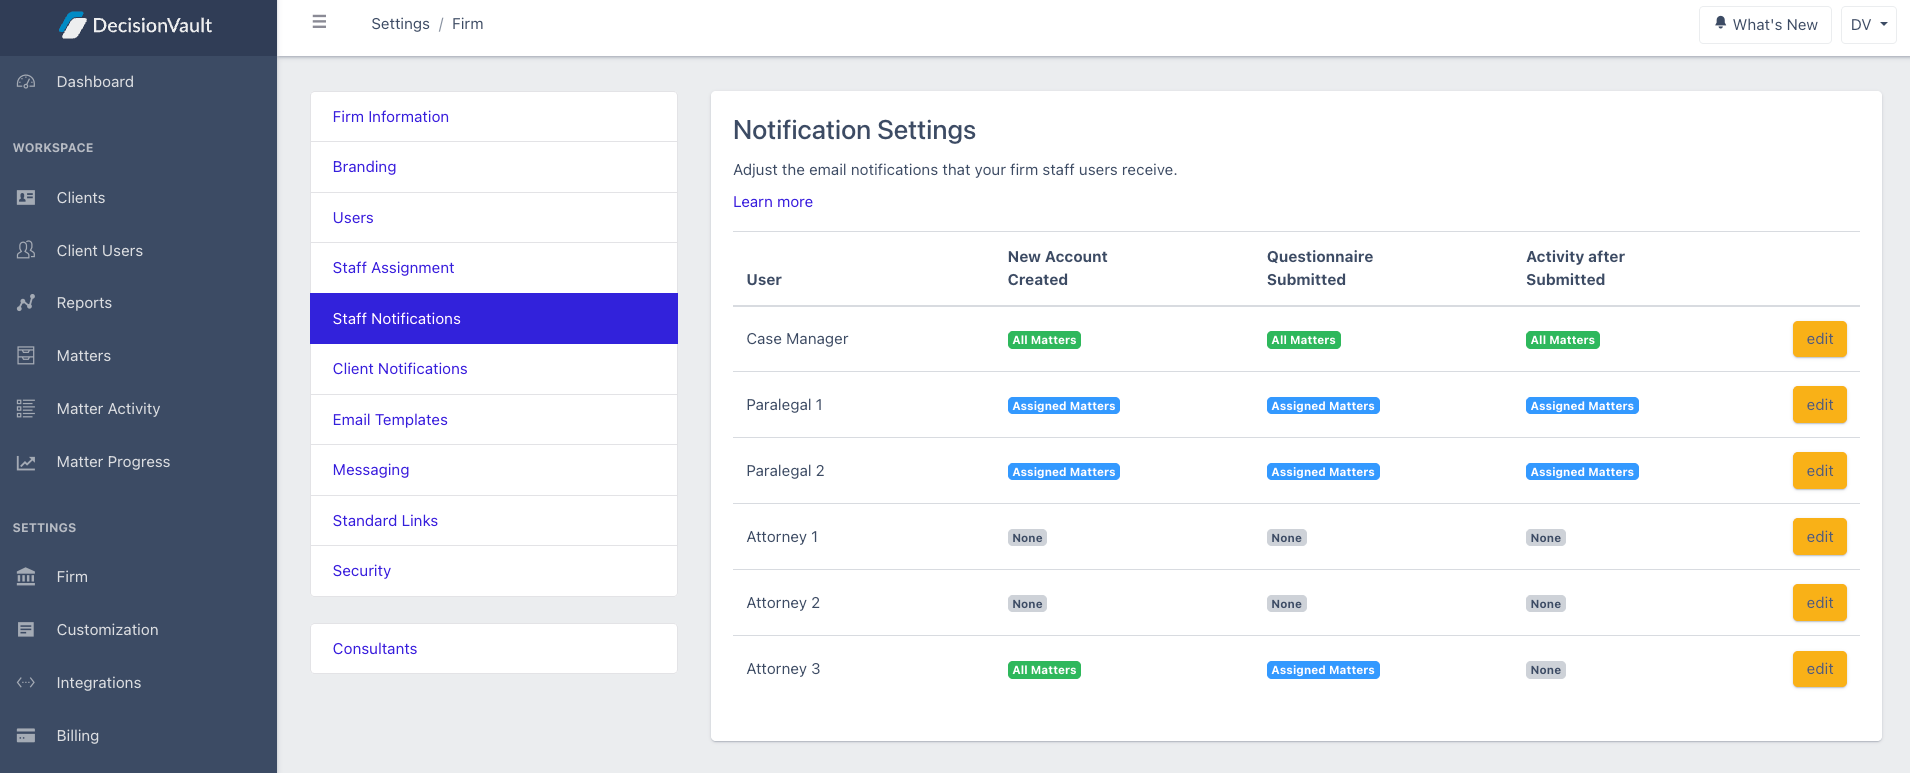
Task: Click the Clients card icon
Action: [x=26, y=198]
